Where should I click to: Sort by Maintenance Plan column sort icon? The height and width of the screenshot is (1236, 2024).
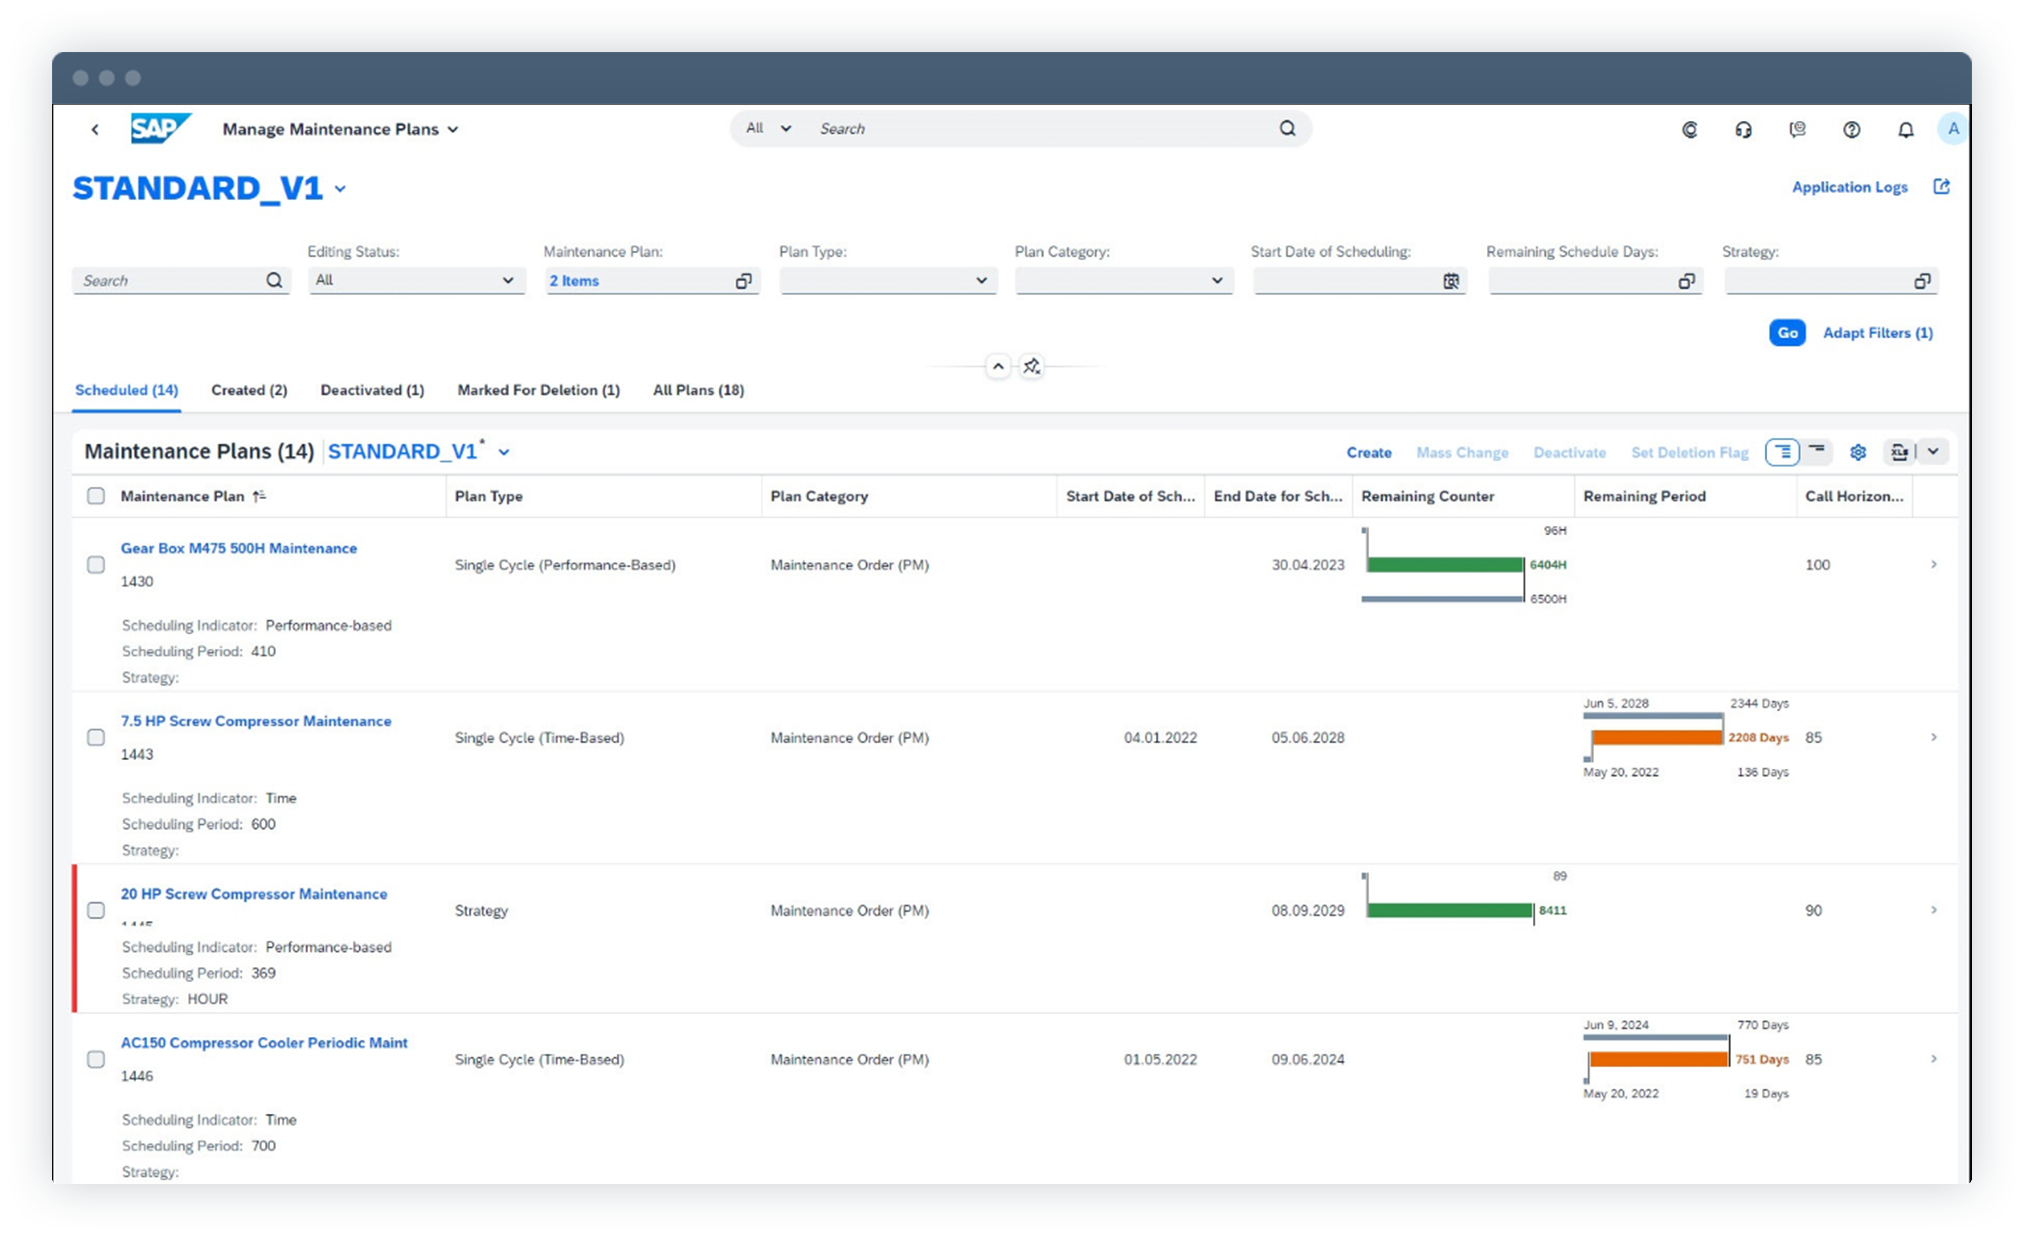[259, 496]
